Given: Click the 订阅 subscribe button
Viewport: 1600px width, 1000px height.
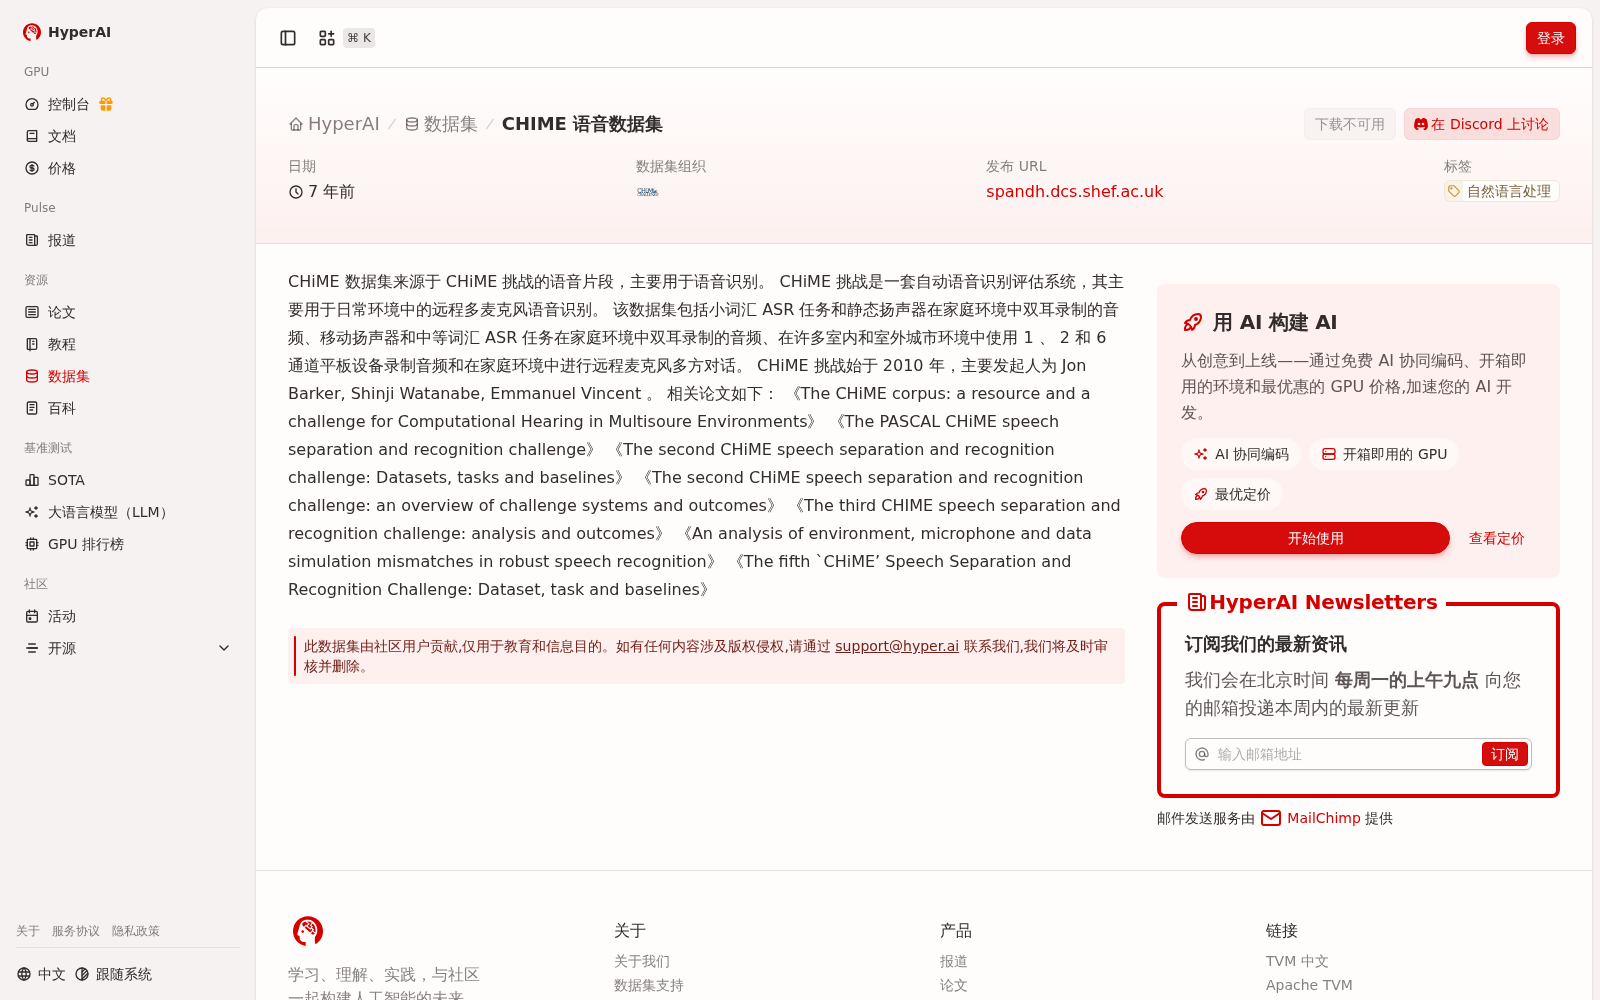Looking at the screenshot, I should [x=1504, y=754].
